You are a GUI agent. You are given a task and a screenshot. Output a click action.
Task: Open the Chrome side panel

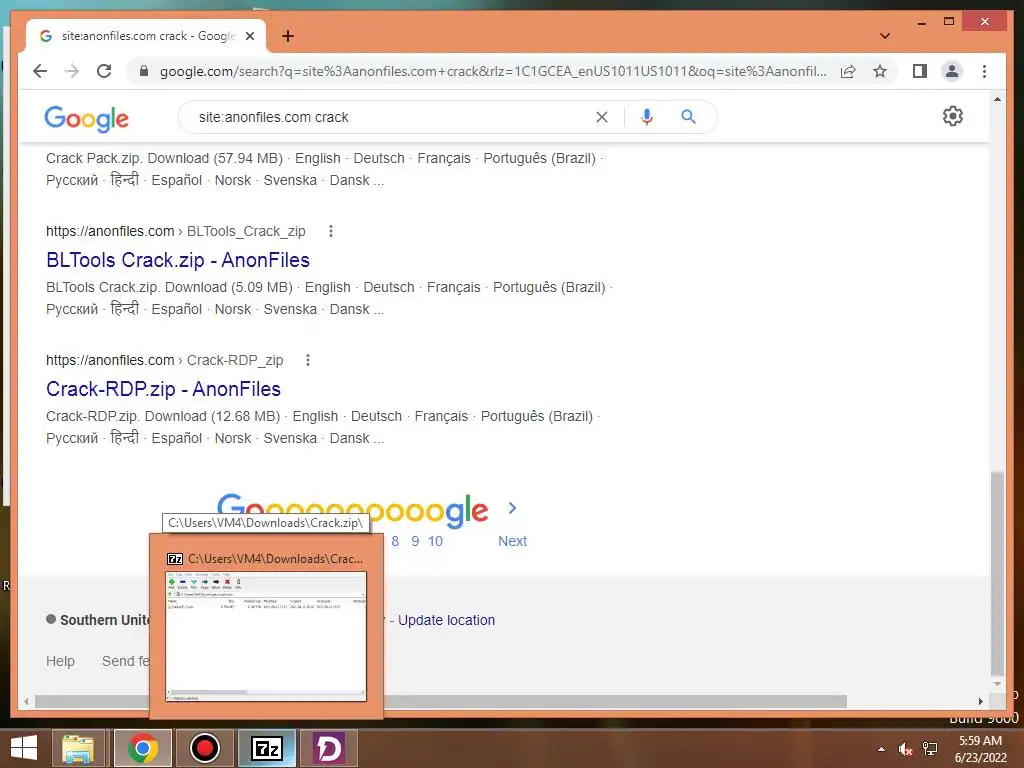click(x=920, y=71)
